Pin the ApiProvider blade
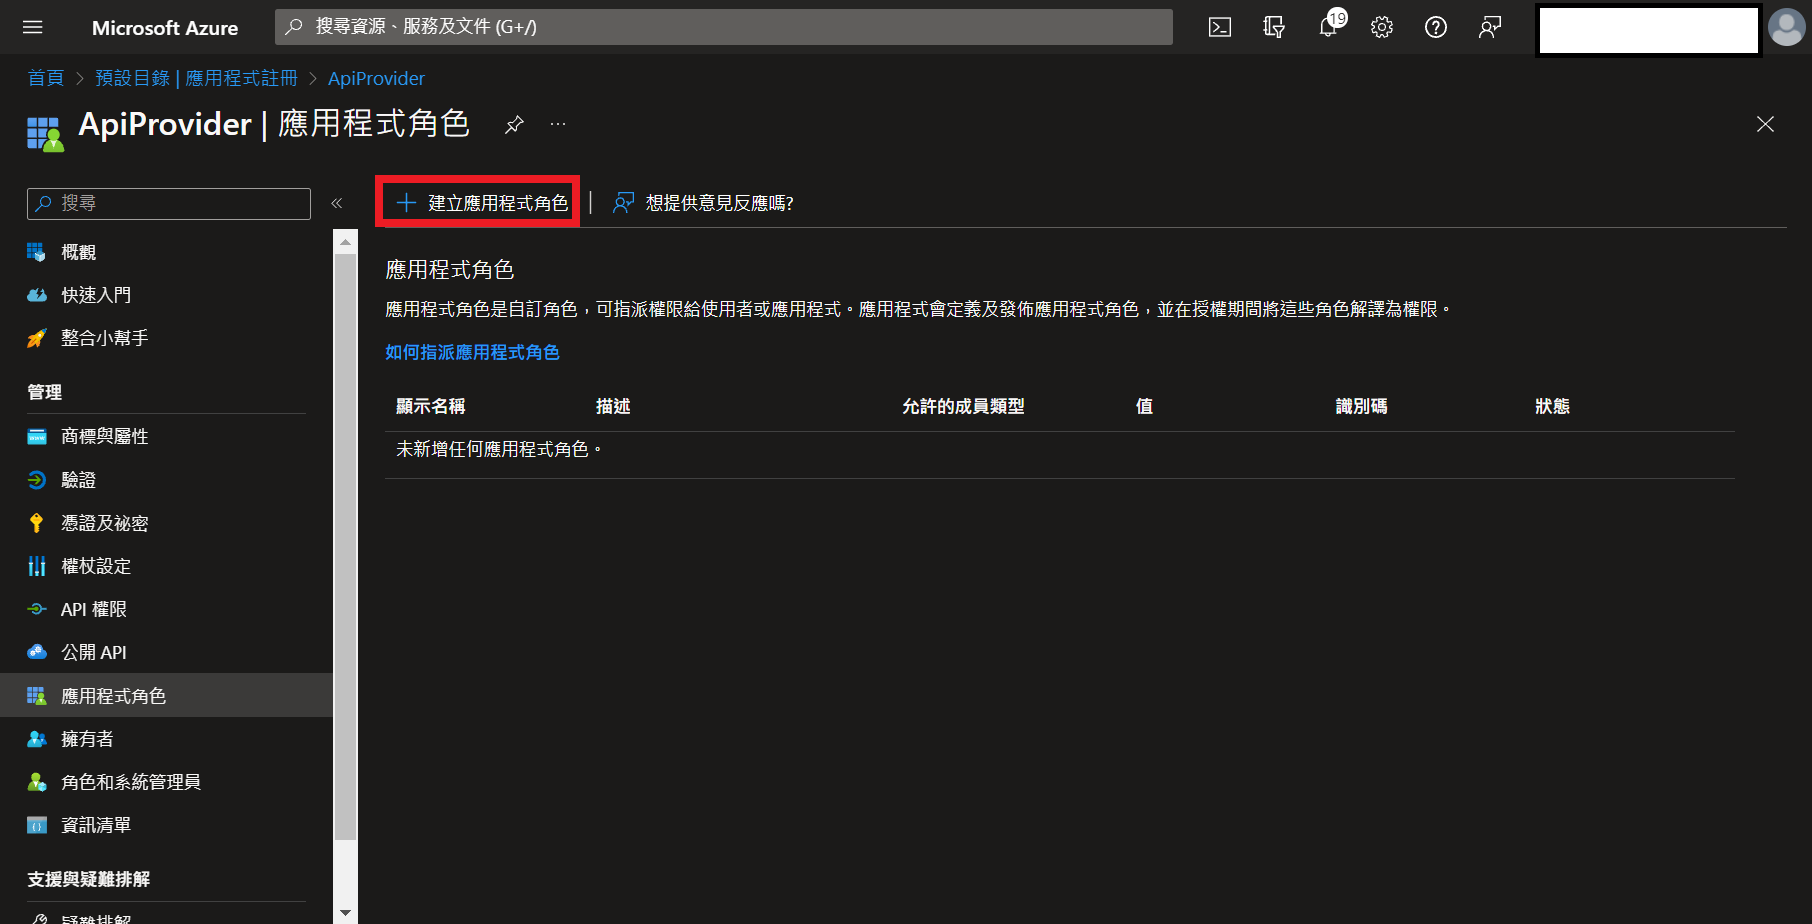1812x924 pixels. pyautogui.click(x=514, y=124)
